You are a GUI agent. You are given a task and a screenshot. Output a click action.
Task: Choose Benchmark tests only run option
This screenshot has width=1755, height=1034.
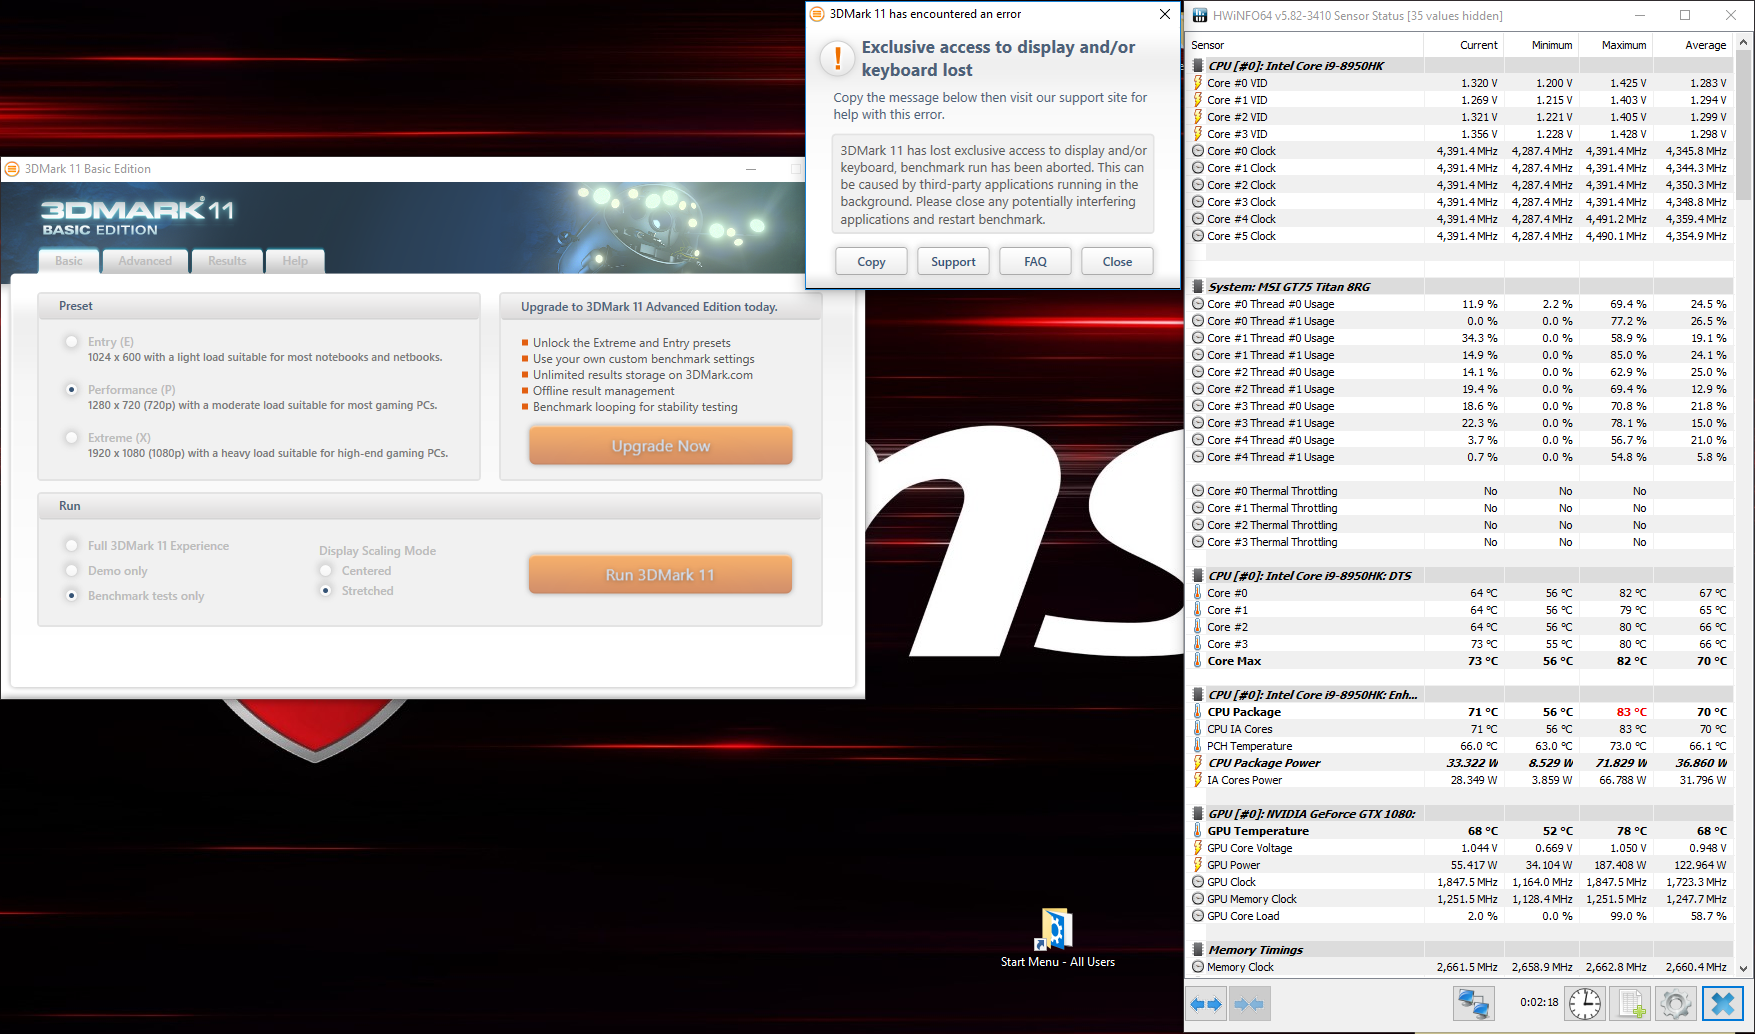click(71, 596)
